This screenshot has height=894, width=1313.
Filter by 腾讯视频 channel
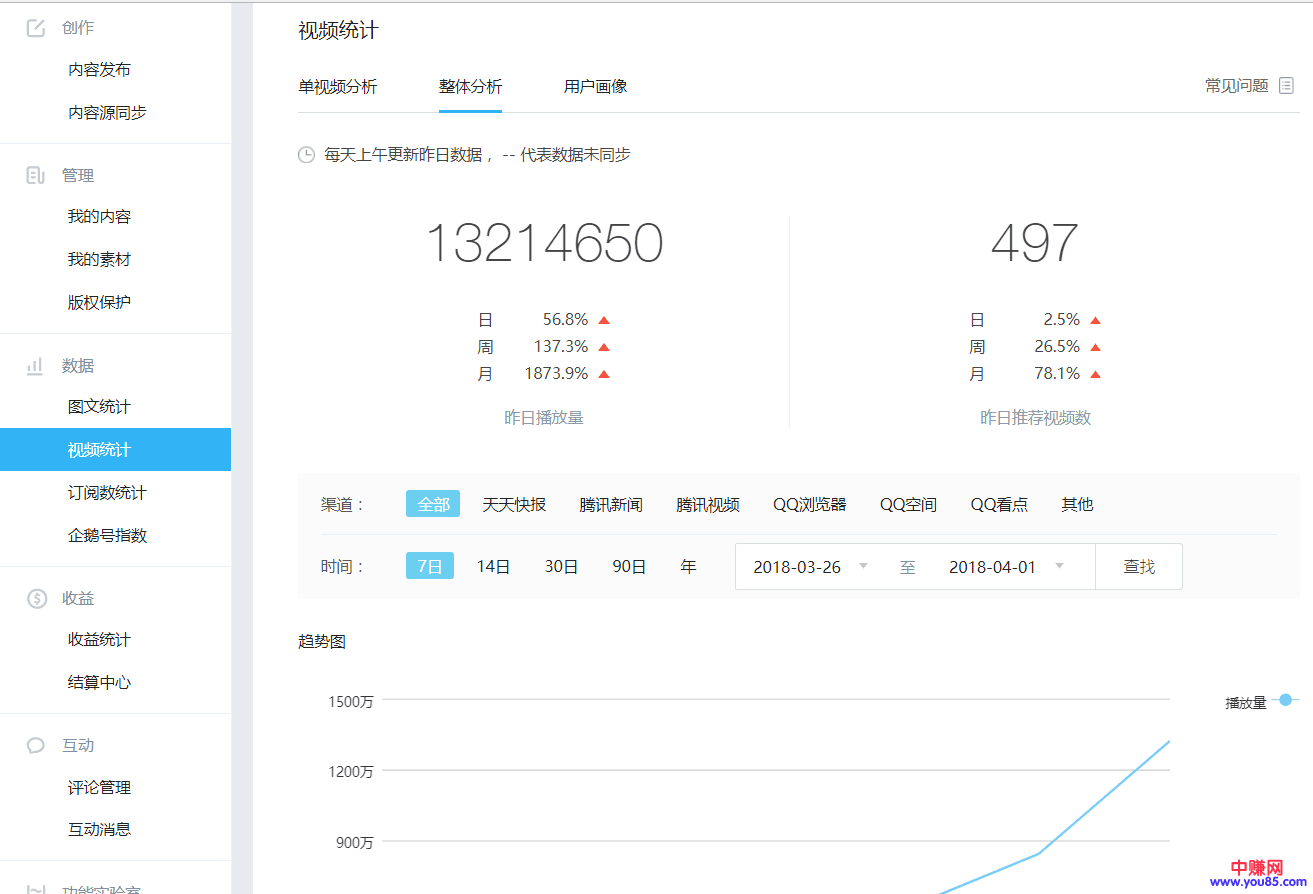[707, 504]
